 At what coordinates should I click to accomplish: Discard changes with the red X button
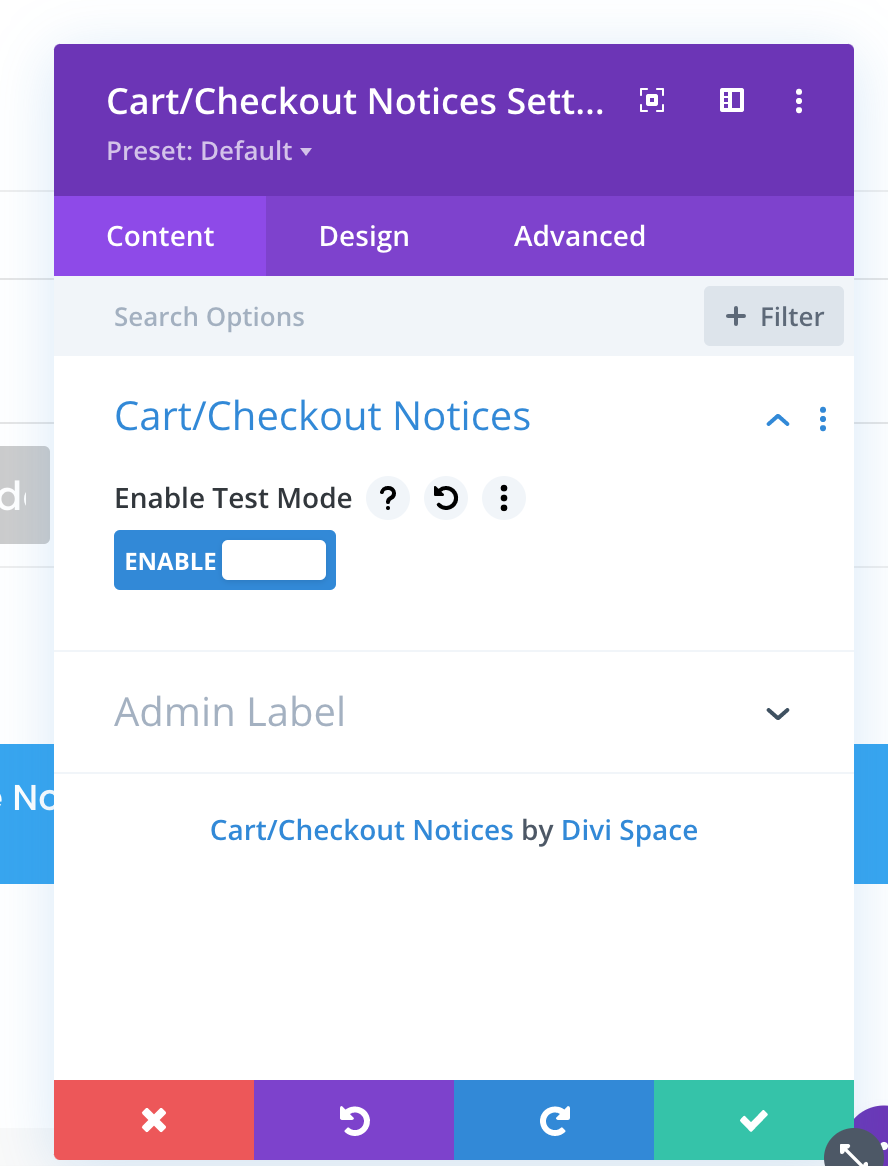tap(154, 1120)
